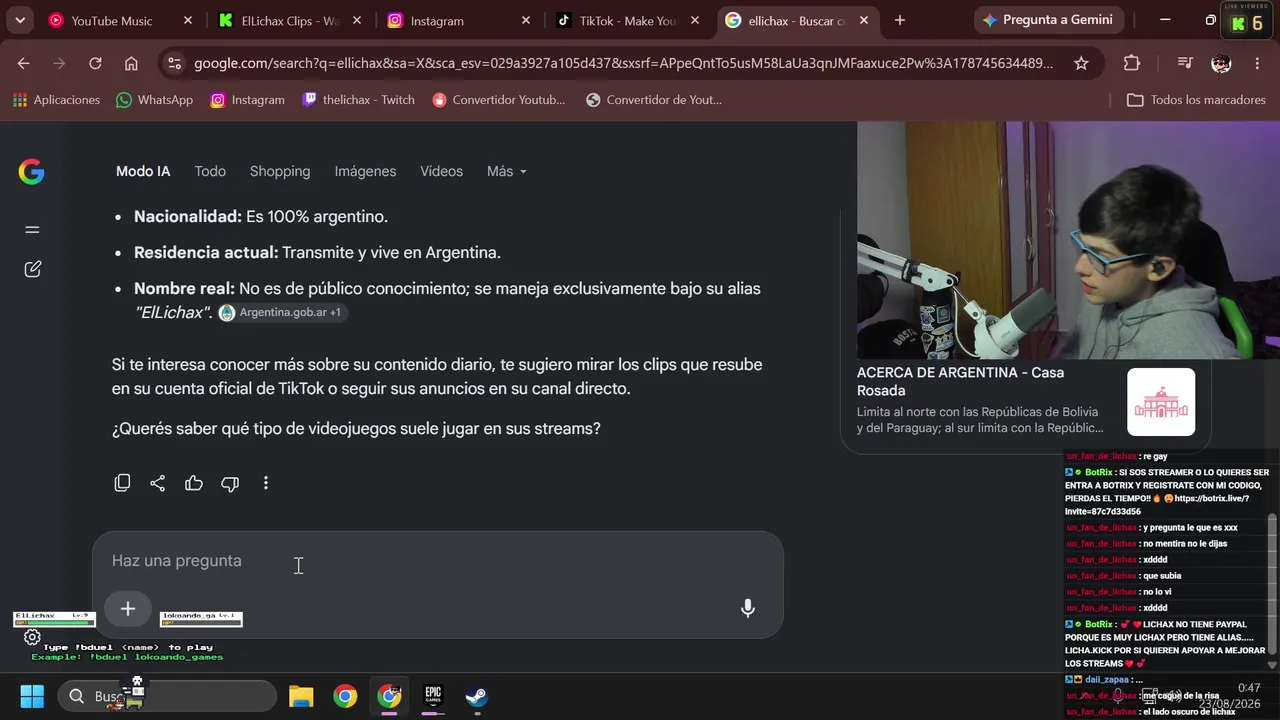Click the Pregunta a Gemini button
This screenshot has width=1280, height=720.
point(1048,20)
